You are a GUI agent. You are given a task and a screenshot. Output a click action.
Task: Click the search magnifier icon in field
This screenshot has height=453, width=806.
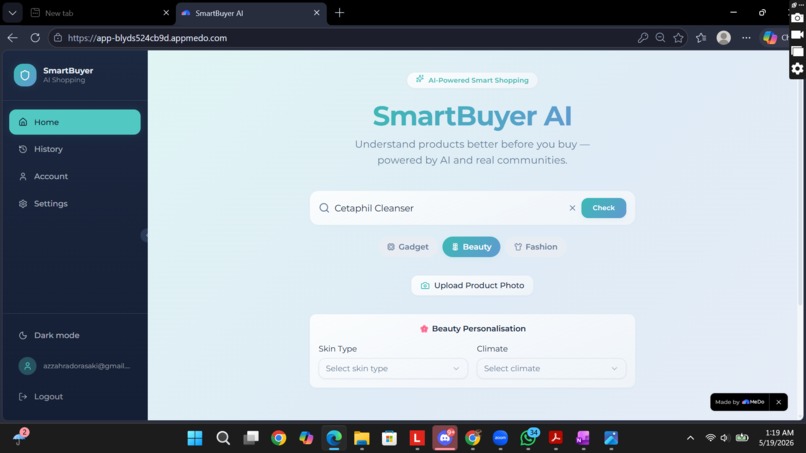pyautogui.click(x=324, y=208)
